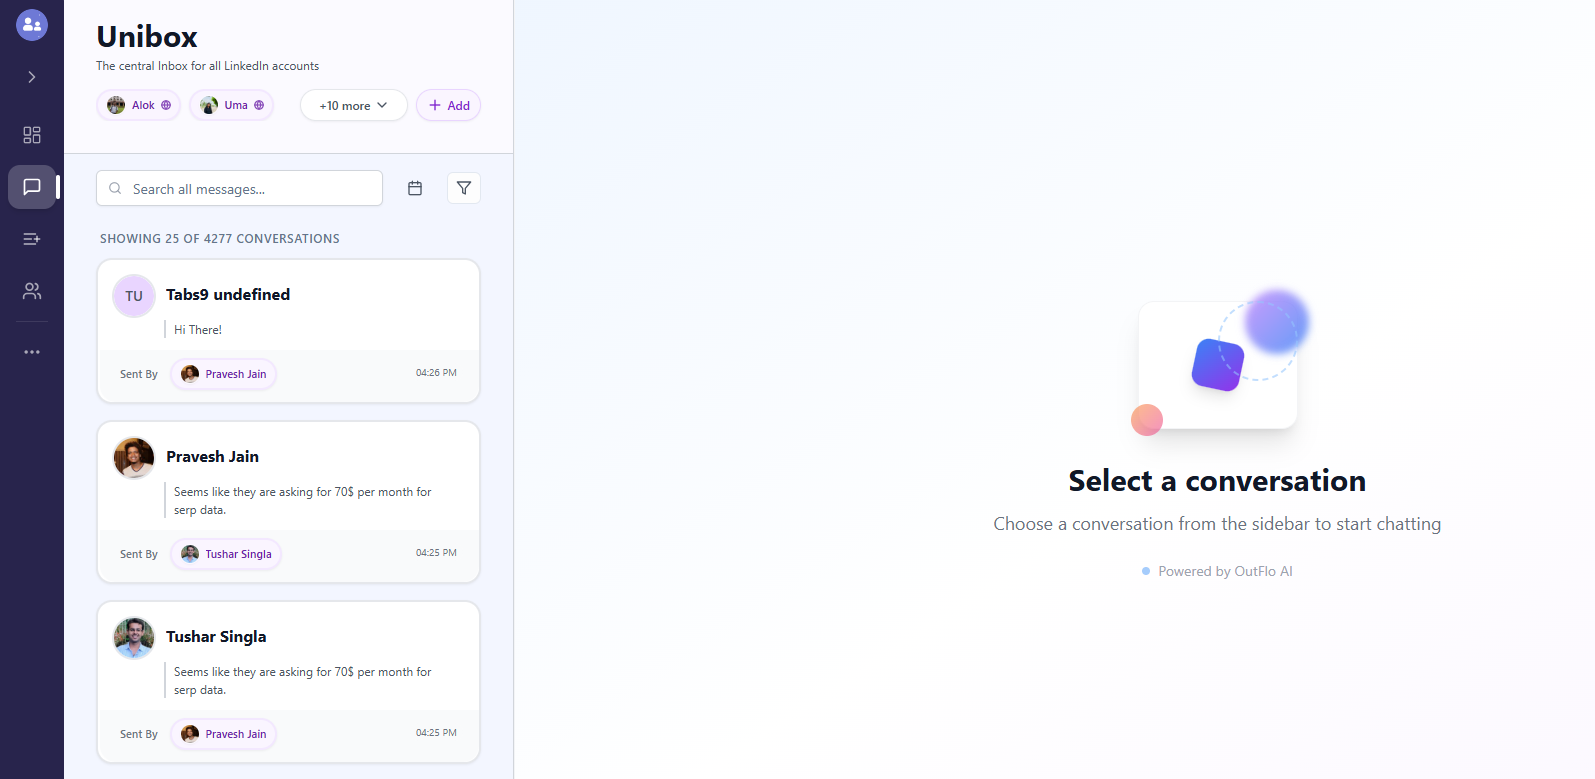The image size is (1595, 779).
Task: Click Pravesh Jain sender chip on Tabs9 card
Action: pyautogui.click(x=224, y=374)
